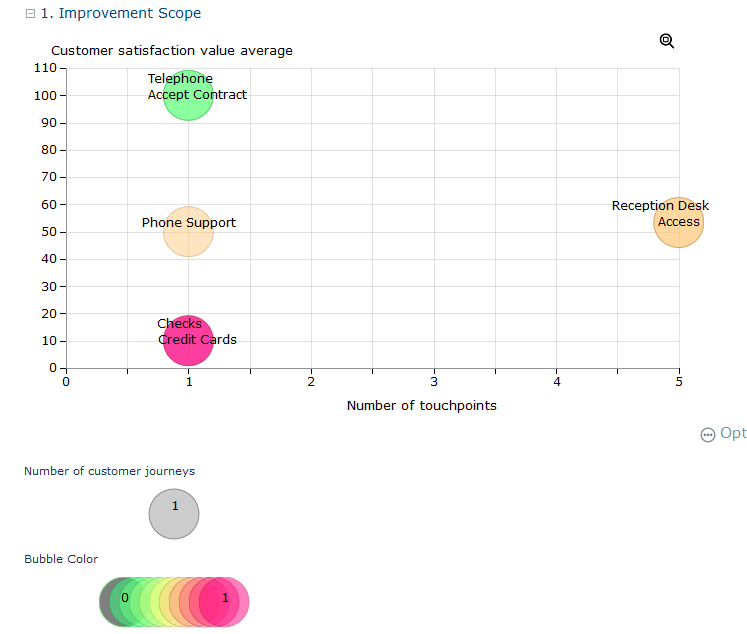Select the Phone Support bubble
The image size is (747, 634).
(188, 231)
